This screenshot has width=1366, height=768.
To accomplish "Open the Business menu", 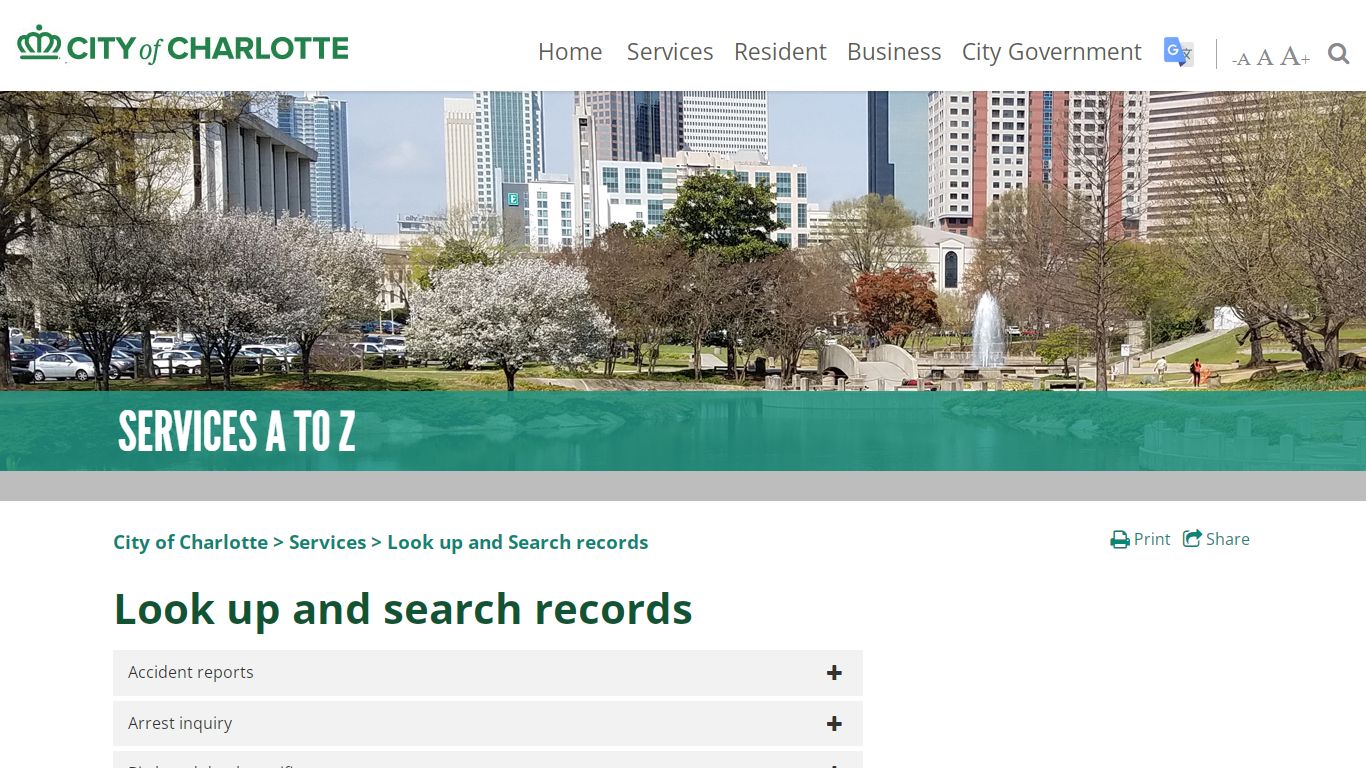I will pyautogui.click(x=894, y=52).
